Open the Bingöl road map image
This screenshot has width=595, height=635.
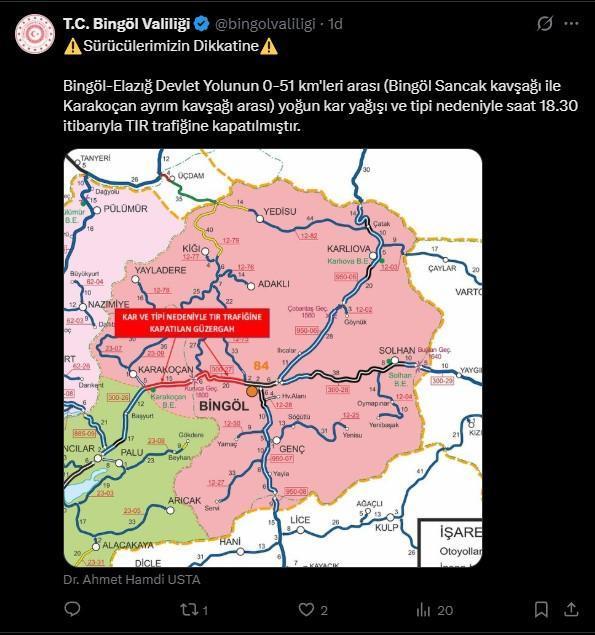(273, 358)
